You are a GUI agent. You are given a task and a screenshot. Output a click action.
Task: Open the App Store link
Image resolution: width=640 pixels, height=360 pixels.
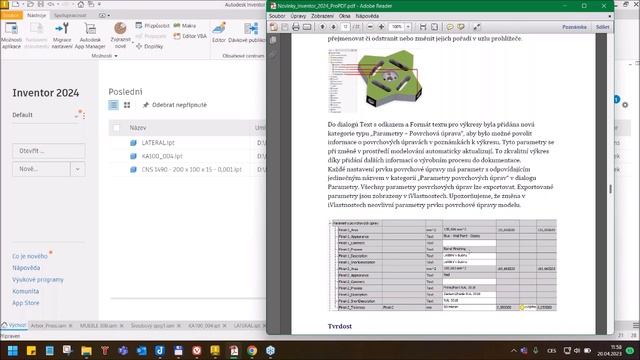26,303
